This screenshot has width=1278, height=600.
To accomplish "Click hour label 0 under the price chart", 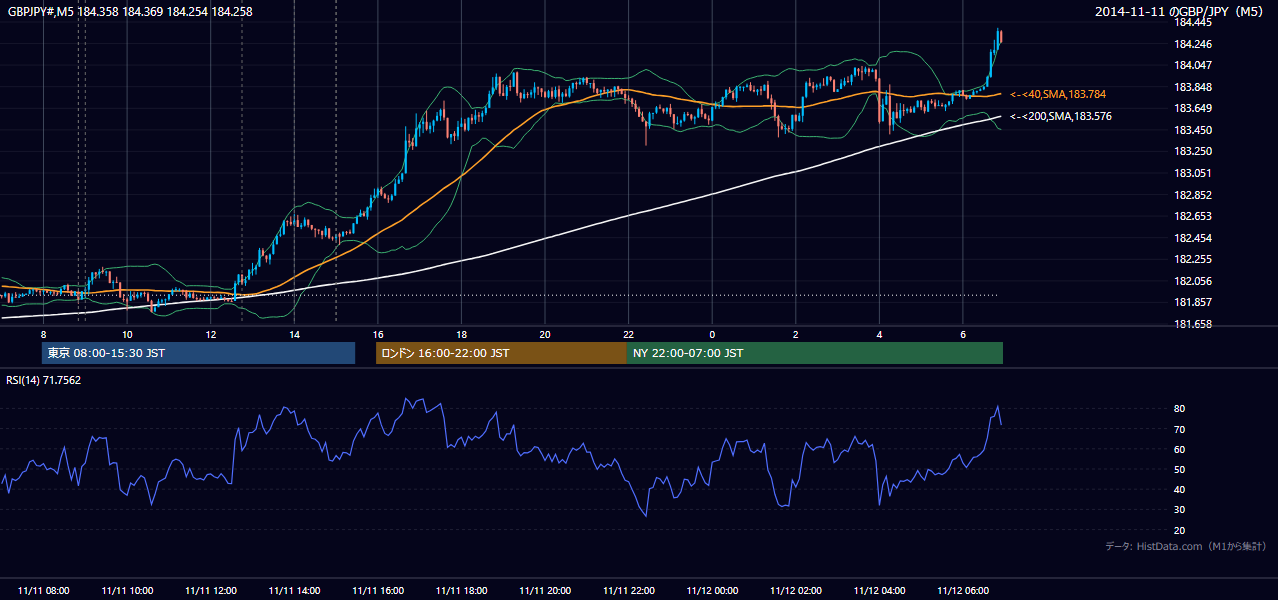I will (712, 334).
